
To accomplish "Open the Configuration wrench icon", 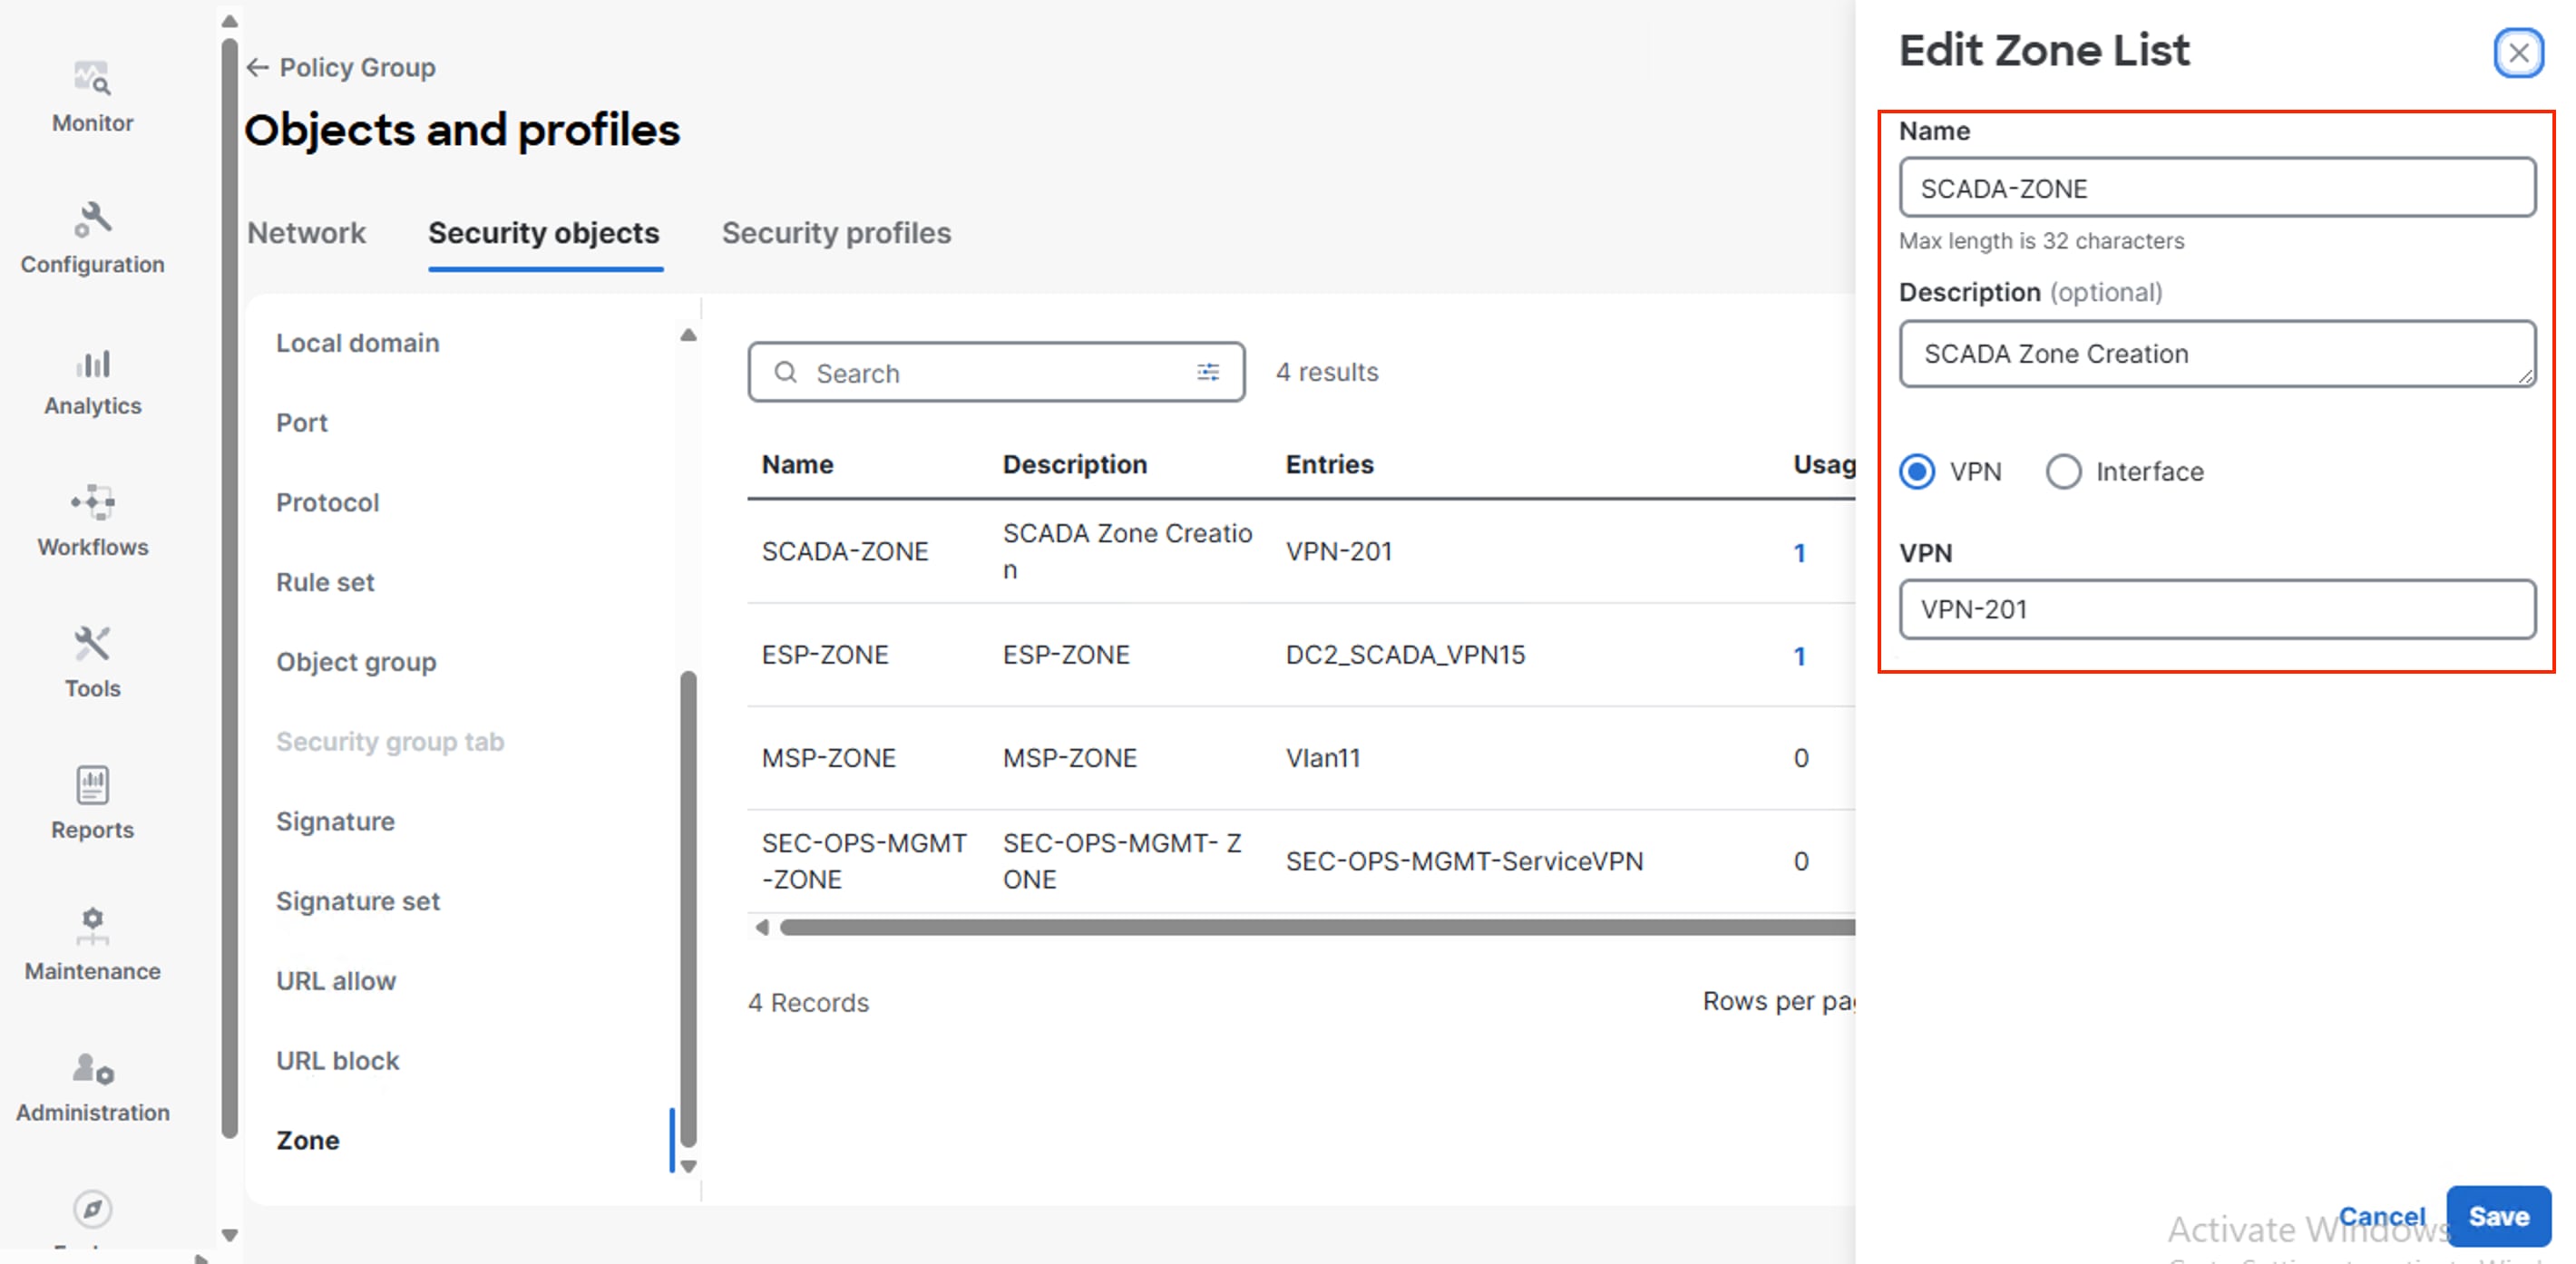I will (92, 220).
